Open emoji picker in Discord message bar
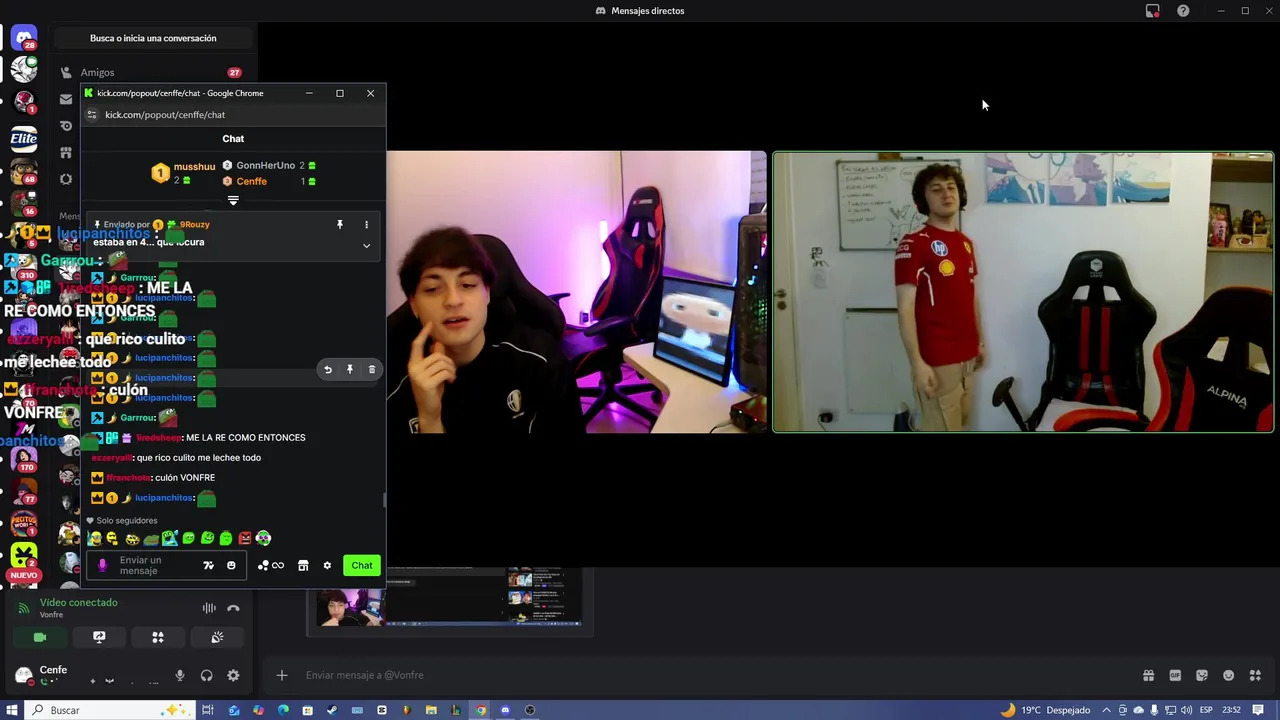 click(x=1229, y=675)
